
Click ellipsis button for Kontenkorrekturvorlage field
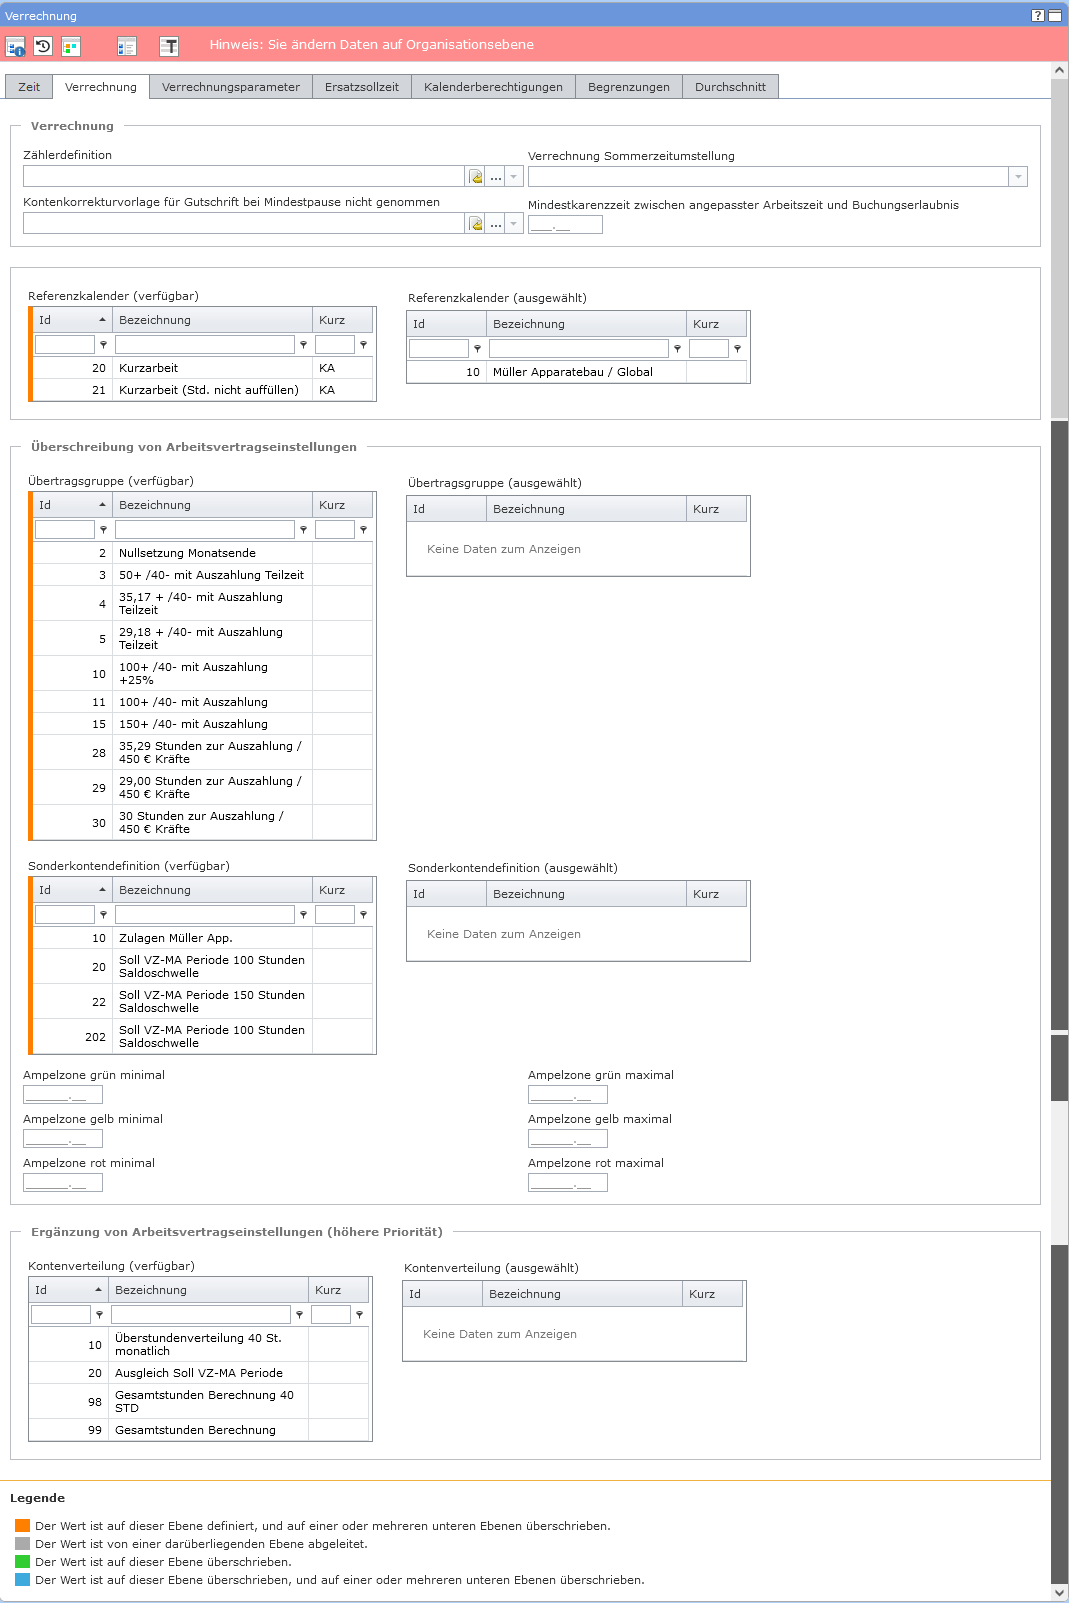[496, 224]
